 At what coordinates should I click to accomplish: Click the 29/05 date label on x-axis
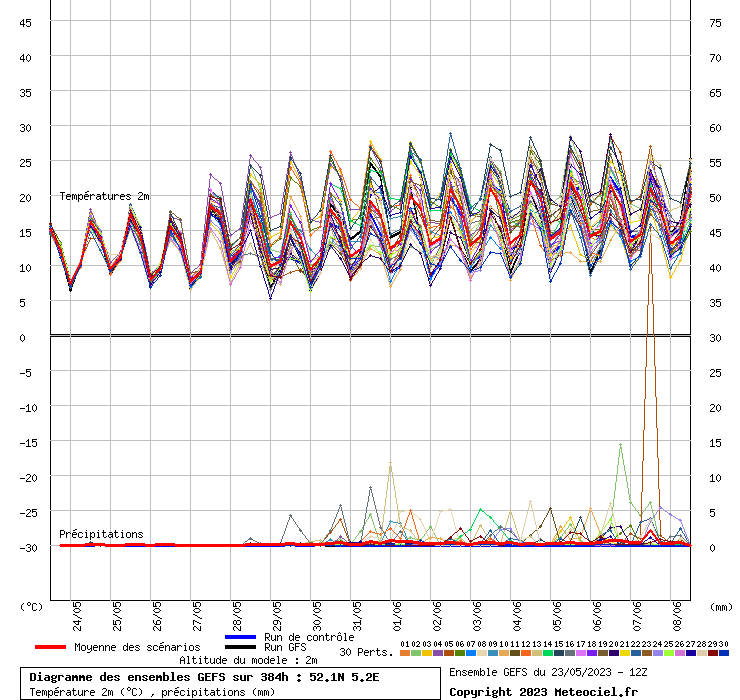[x=278, y=616]
